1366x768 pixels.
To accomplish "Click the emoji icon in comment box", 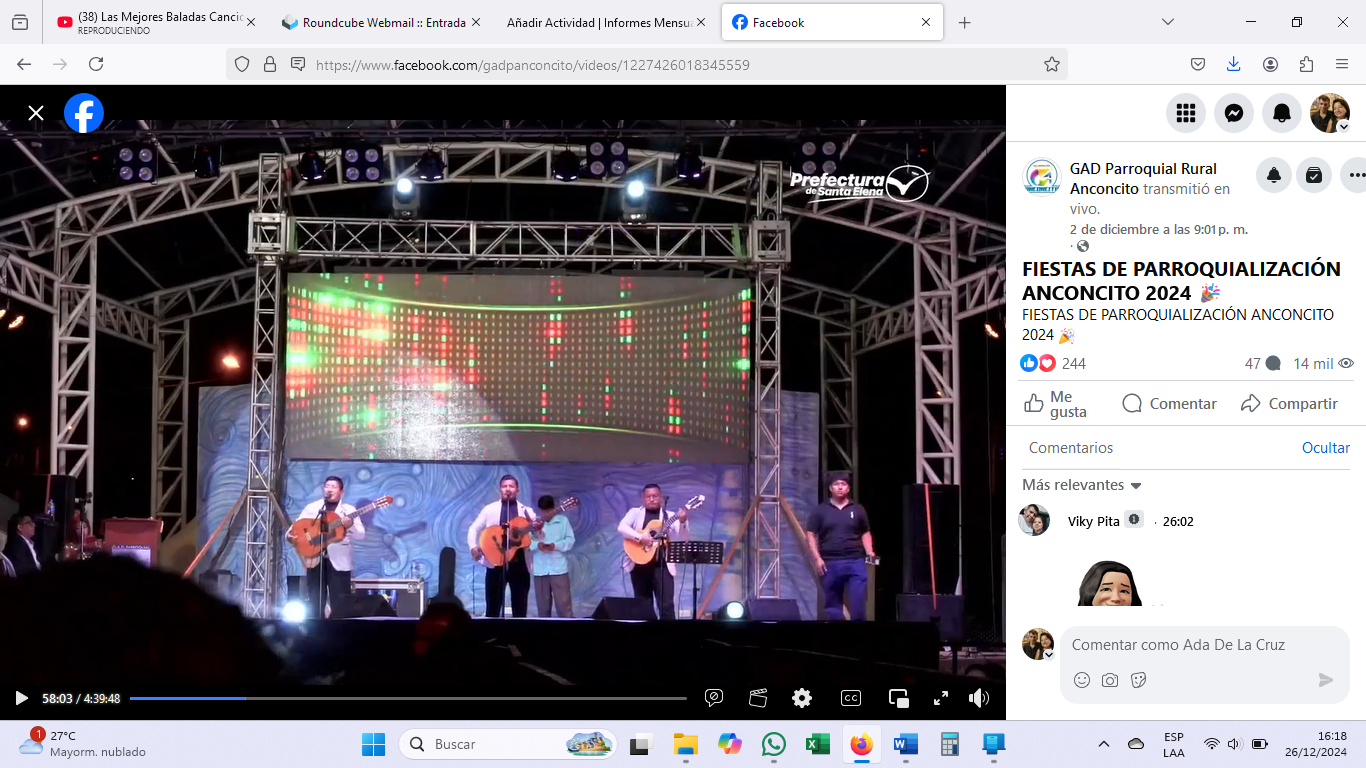I will [1082, 680].
